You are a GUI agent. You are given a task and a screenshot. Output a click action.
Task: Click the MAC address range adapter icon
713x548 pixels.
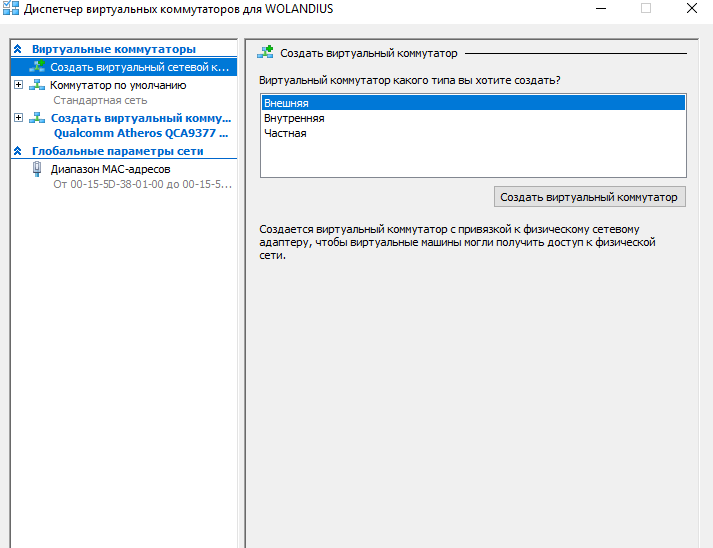click(x=37, y=169)
